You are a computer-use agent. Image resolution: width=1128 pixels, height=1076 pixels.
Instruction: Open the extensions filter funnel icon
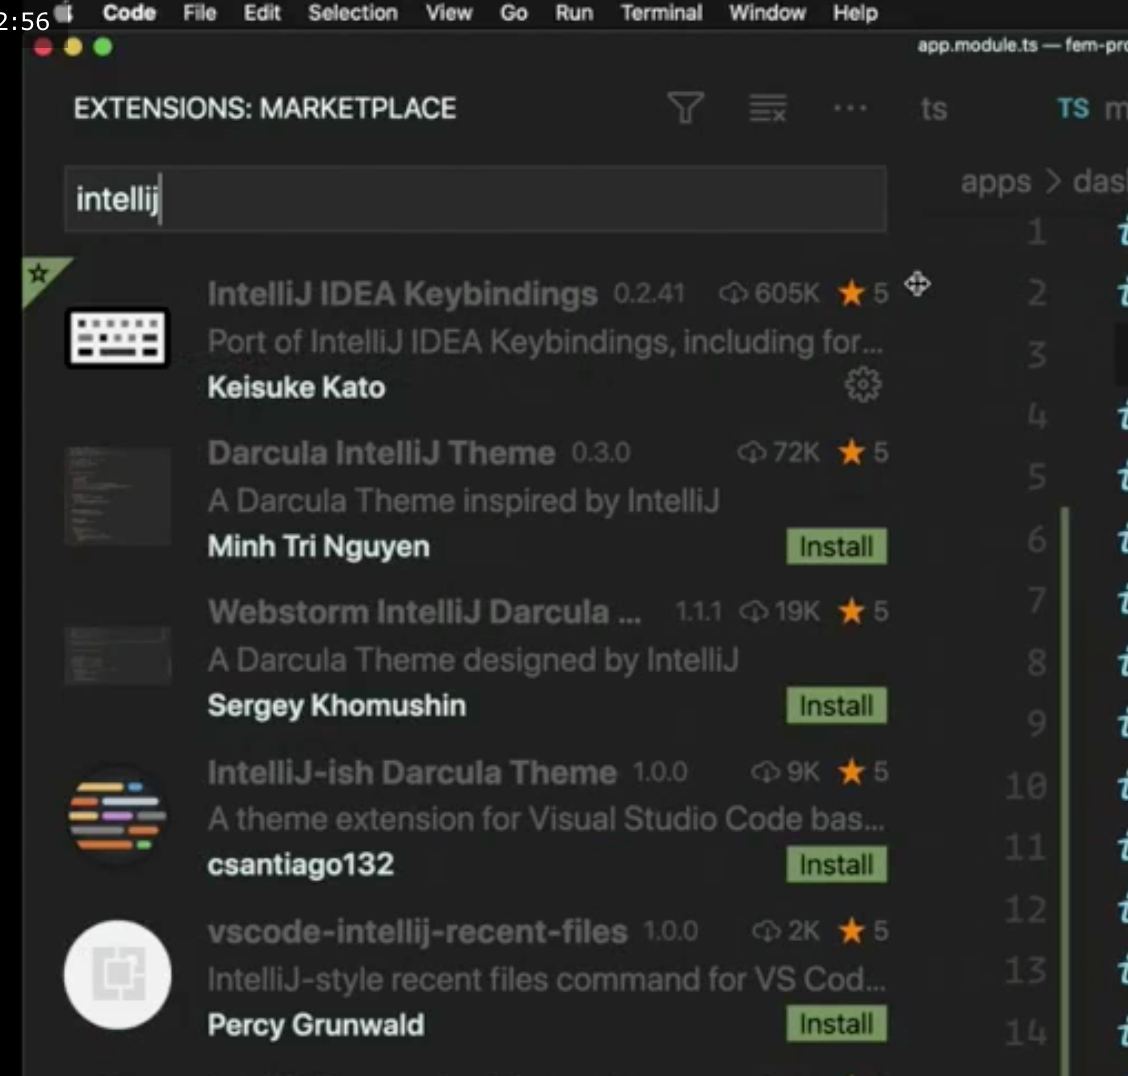pos(686,108)
